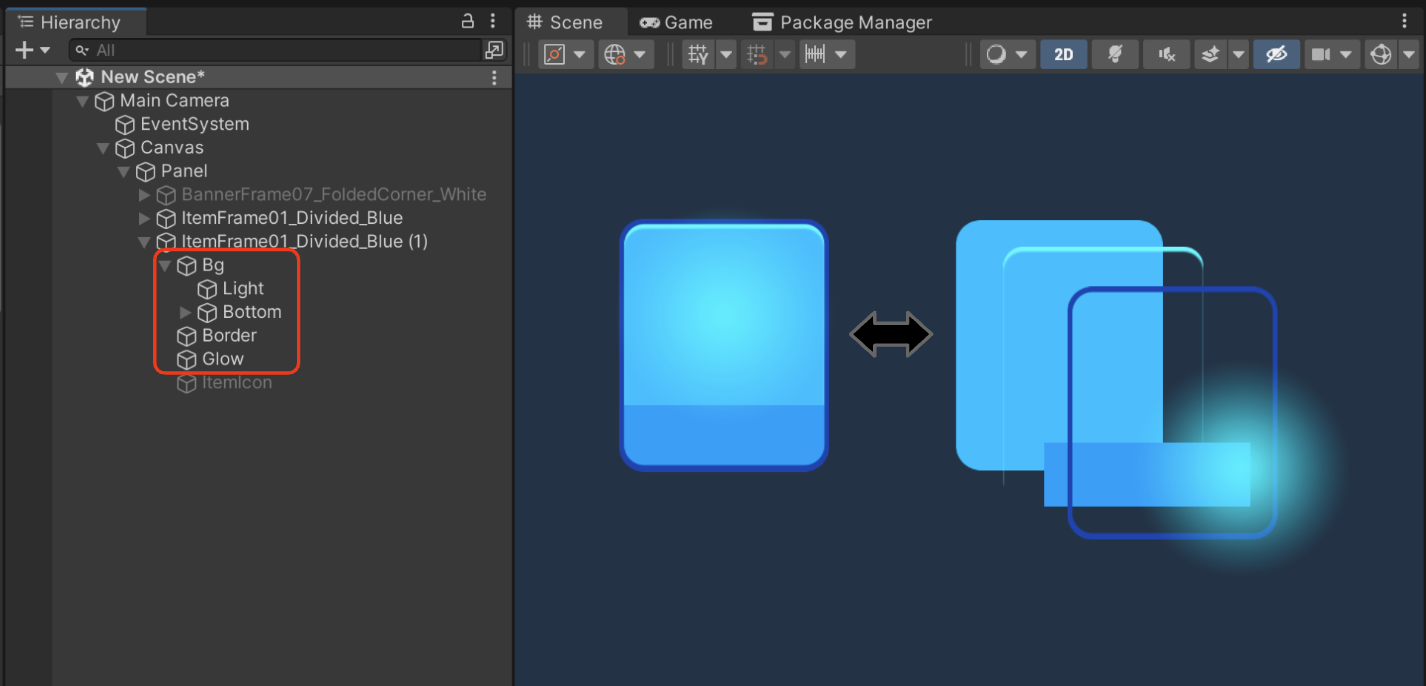
Task: Expand the Bottom object arrow
Action: pyautogui.click(x=185, y=312)
